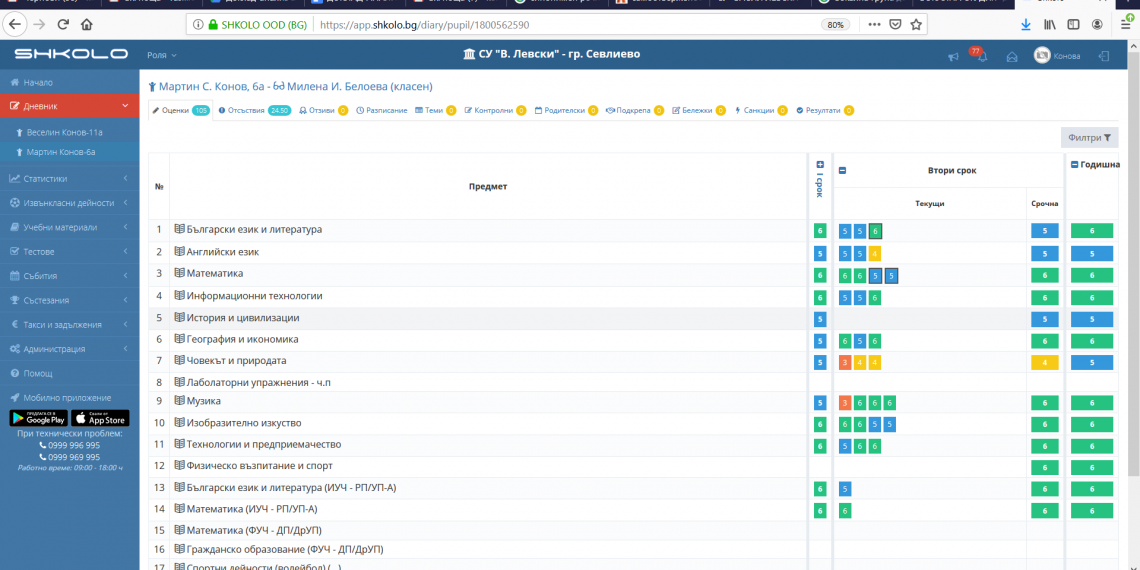This screenshot has width=1140, height=570.
Task: Expand the Учебни материали sidebar section
Action: [x=68, y=227]
